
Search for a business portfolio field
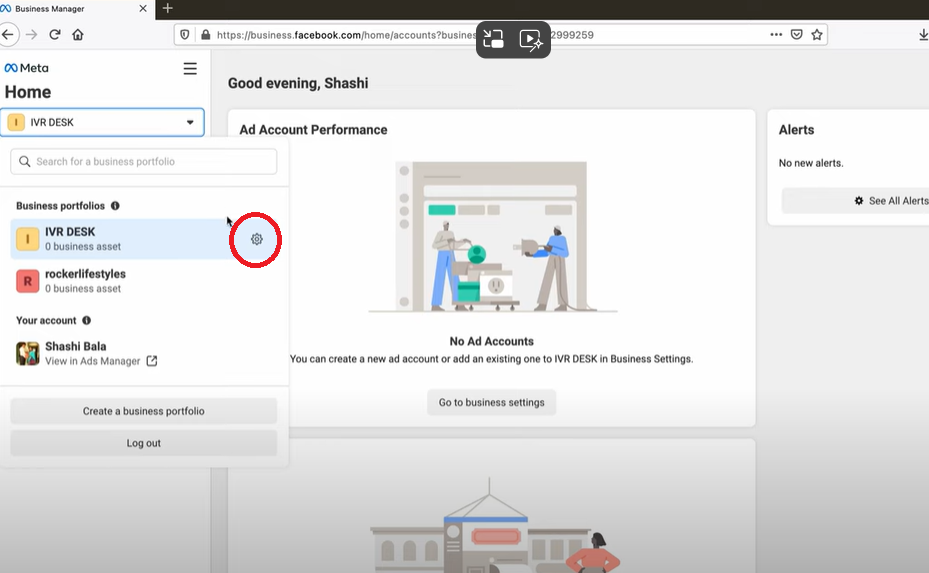[x=143, y=162]
